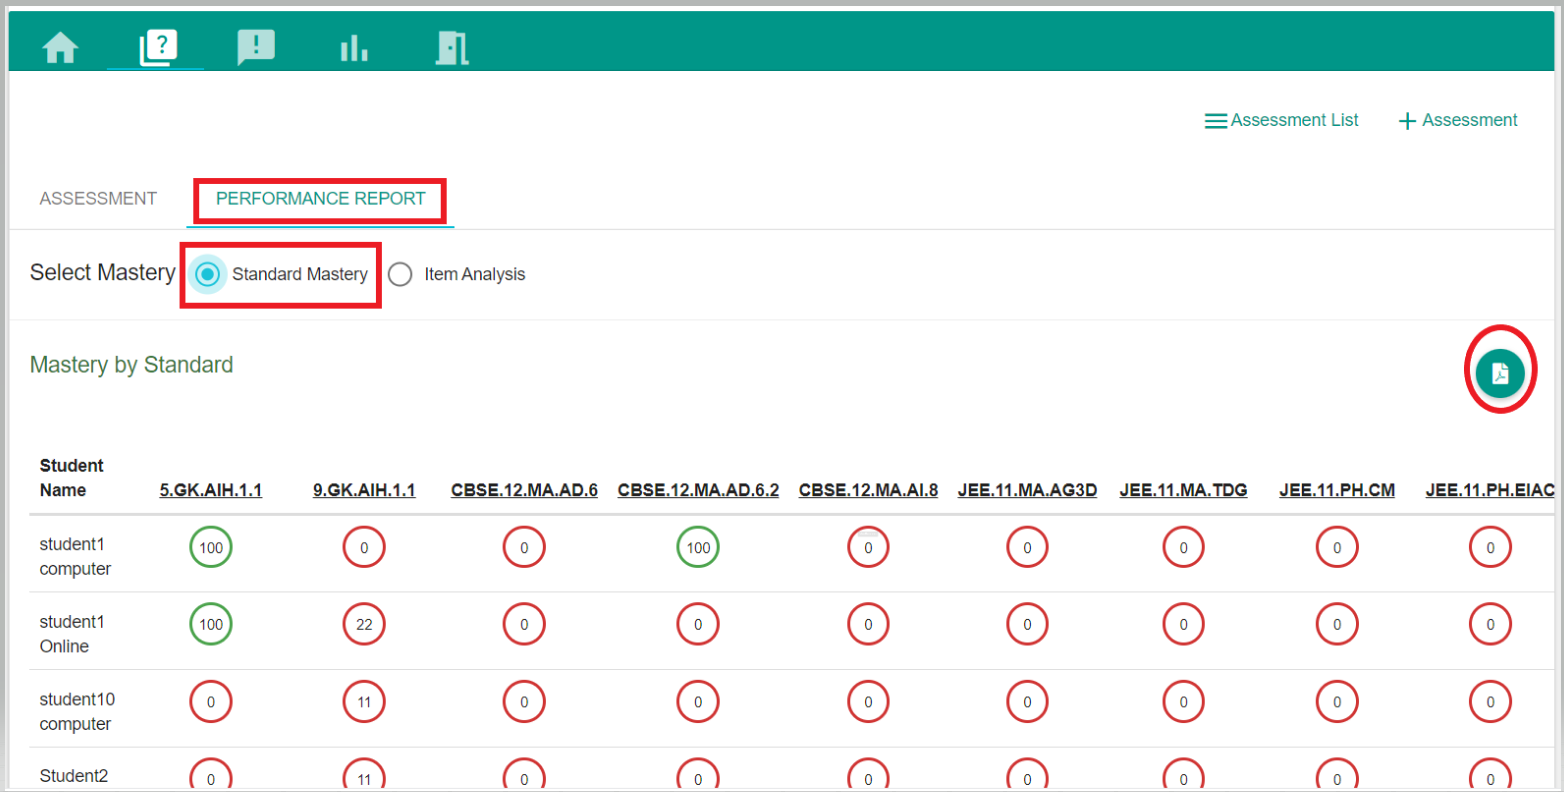Click student1 computer's 100 under CBSE.12.MA.AD.6.2
This screenshot has height=792, width=1564.
(698, 547)
